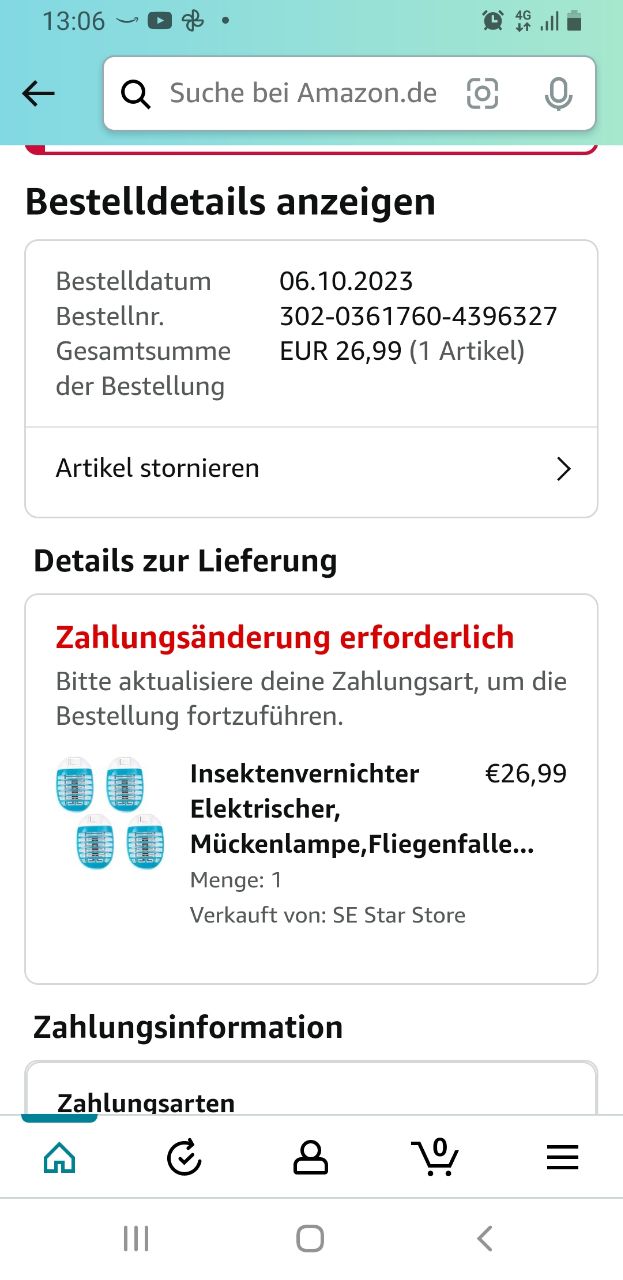Focus the Suche bei Amazon.de field

tap(303, 94)
